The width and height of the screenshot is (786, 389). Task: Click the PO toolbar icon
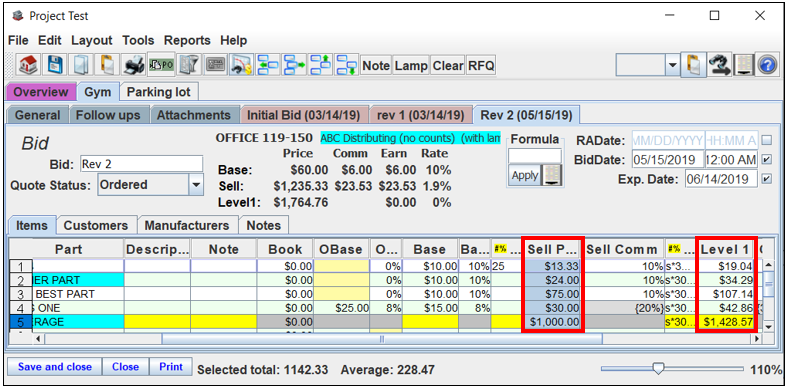[161, 65]
